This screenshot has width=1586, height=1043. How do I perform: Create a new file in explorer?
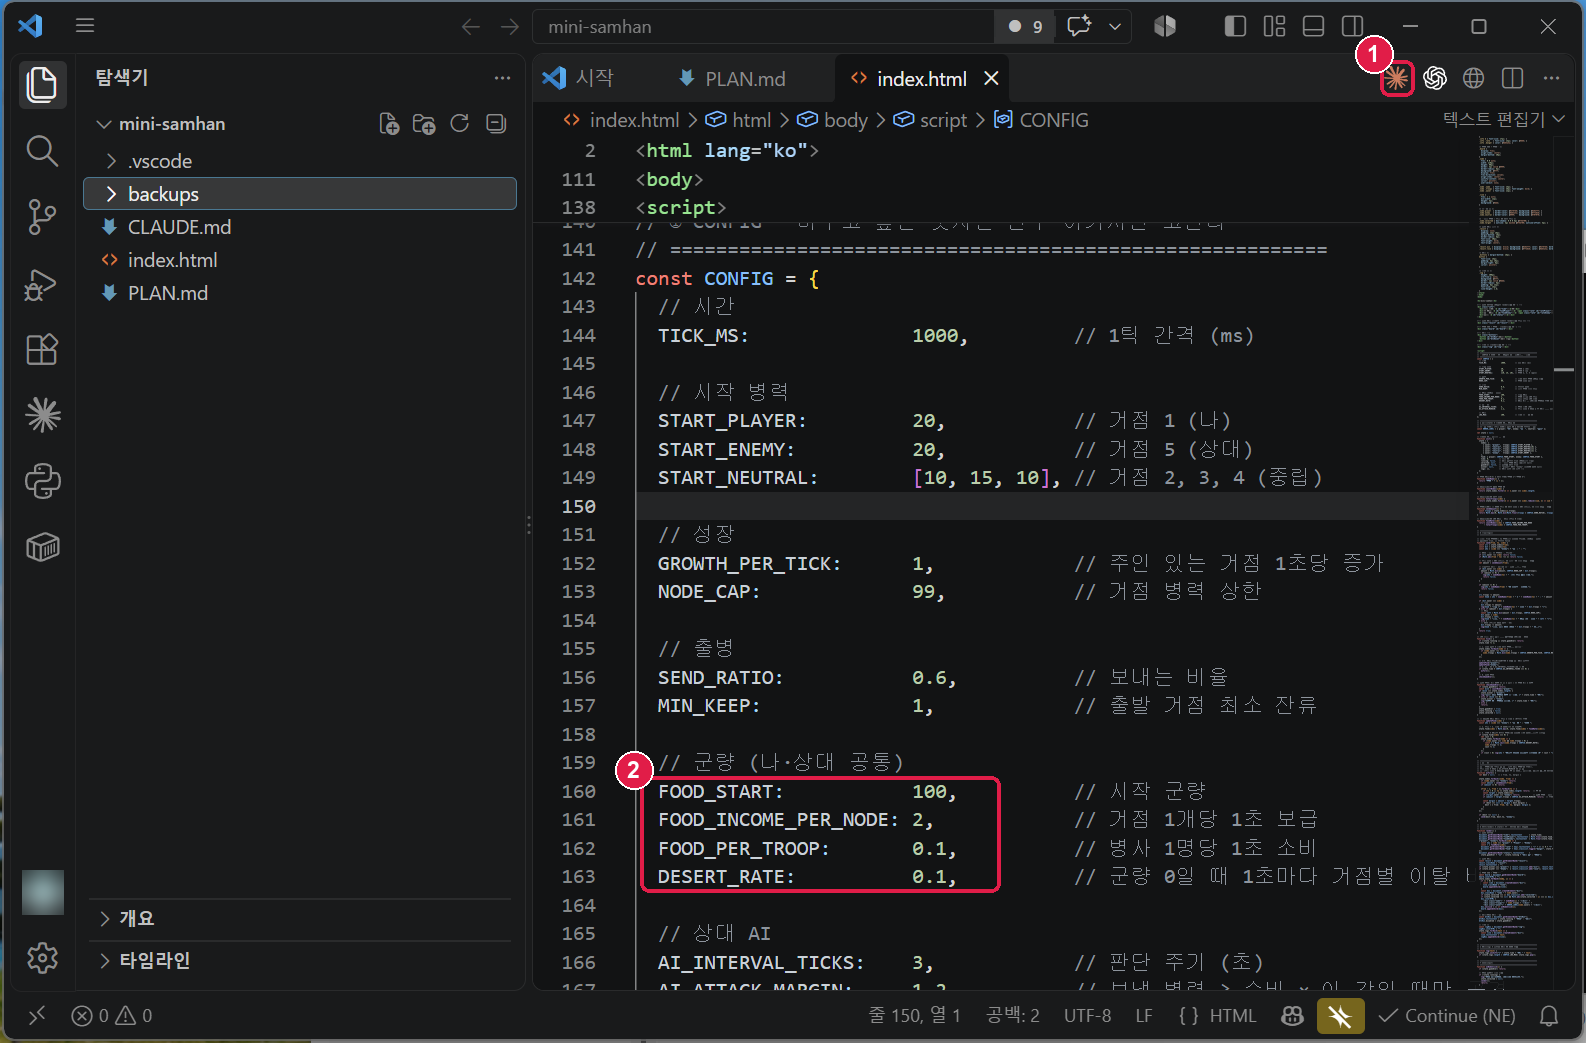tap(389, 124)
